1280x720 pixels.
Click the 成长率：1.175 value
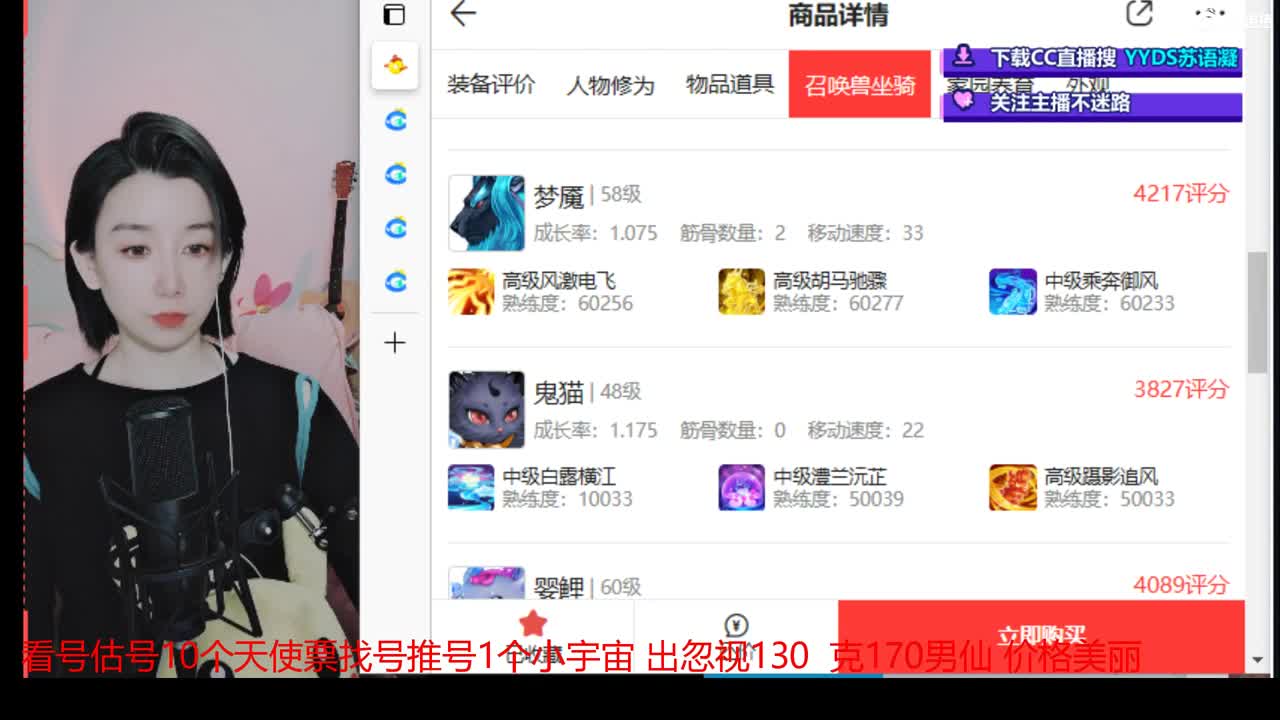pos(595,430)
